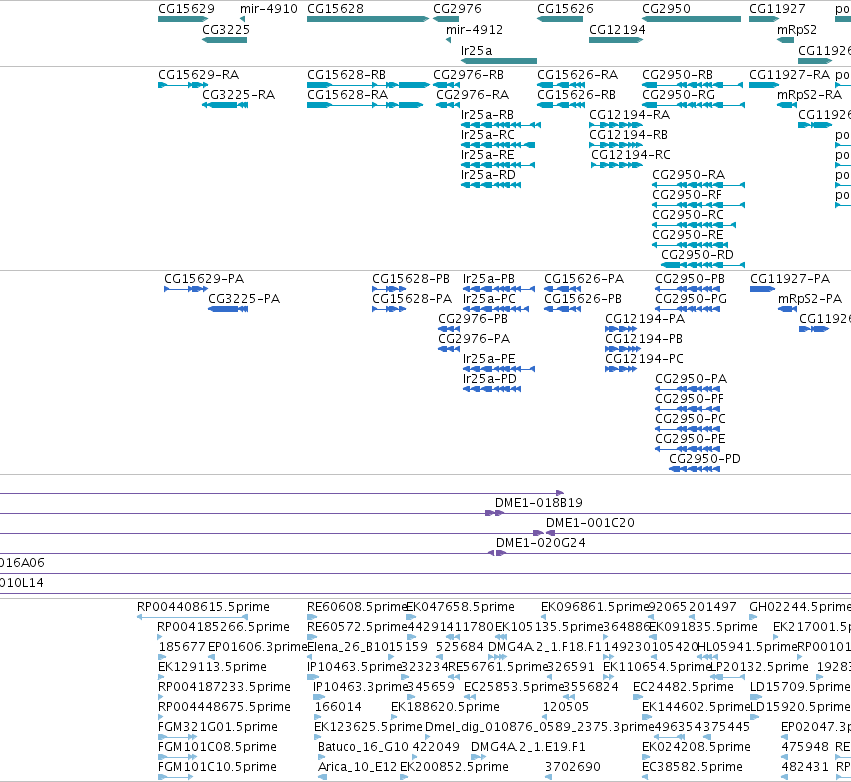
Task: Select the Batuco_16_G10 feature label
Action: 363,747
